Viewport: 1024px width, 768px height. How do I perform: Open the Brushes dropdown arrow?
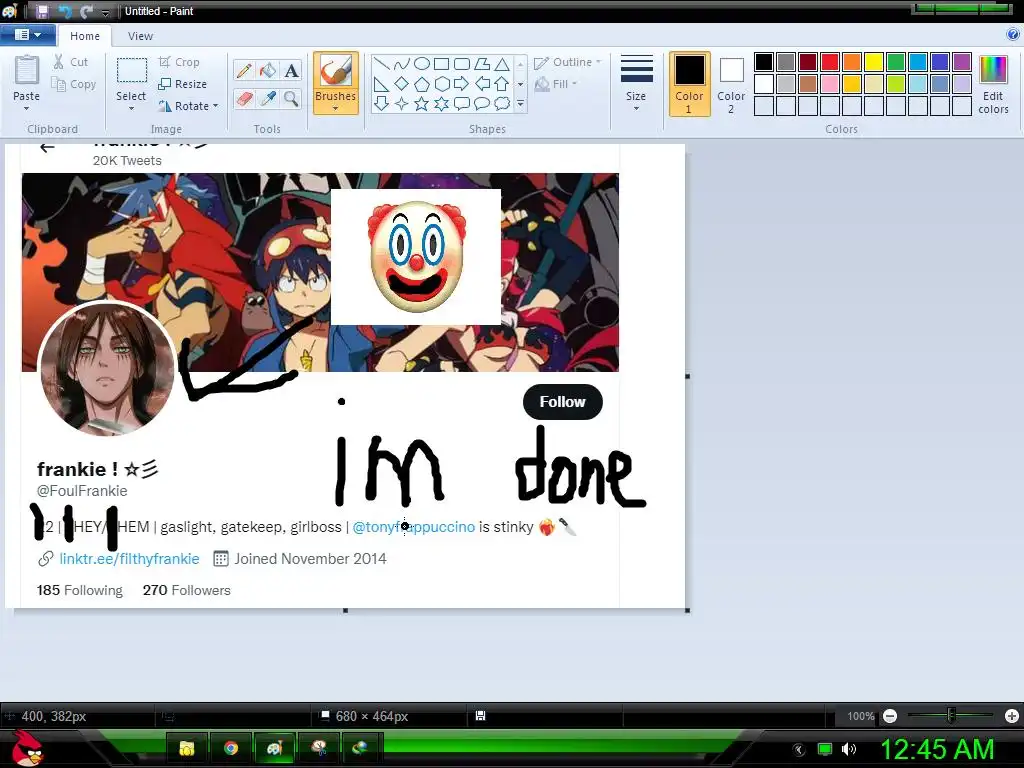pos(336,108)
